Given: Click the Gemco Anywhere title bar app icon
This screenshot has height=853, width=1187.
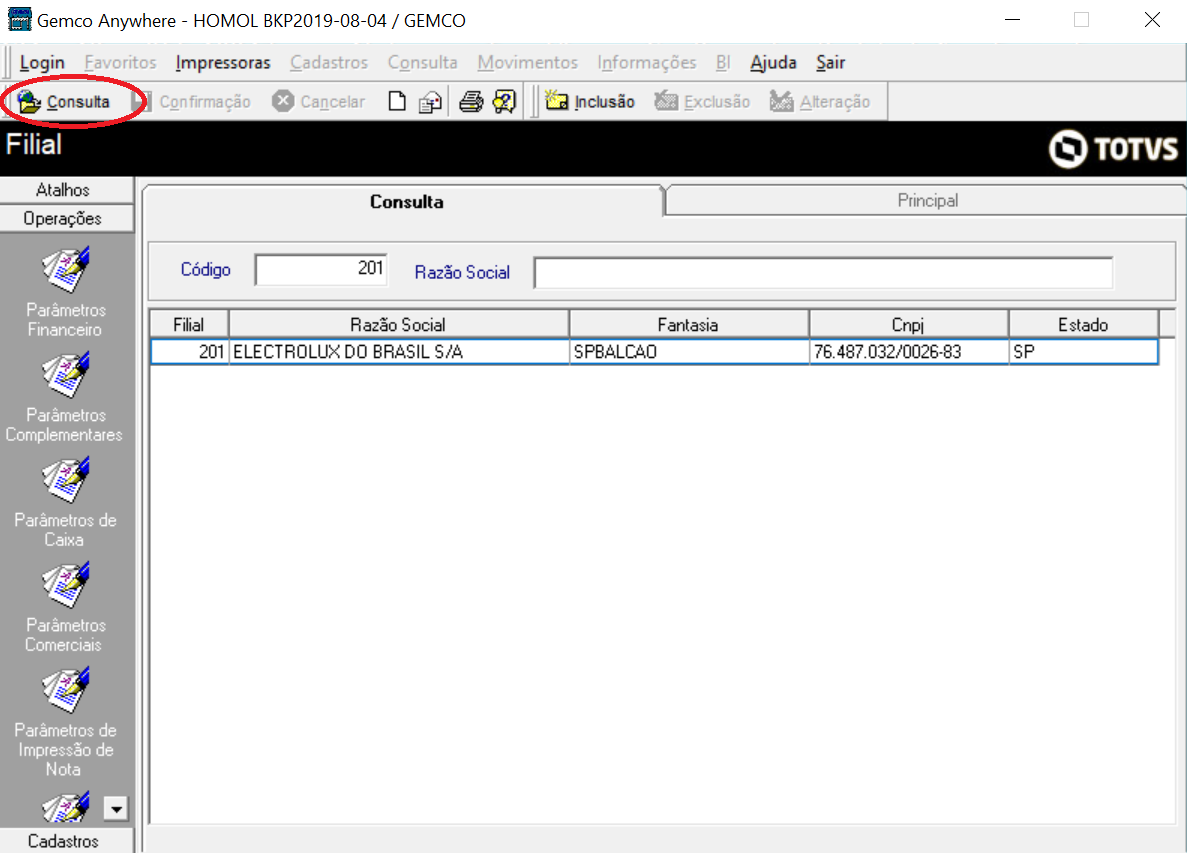Looking at the screenshot, I should pyautogui.click(x=19, y=20).
